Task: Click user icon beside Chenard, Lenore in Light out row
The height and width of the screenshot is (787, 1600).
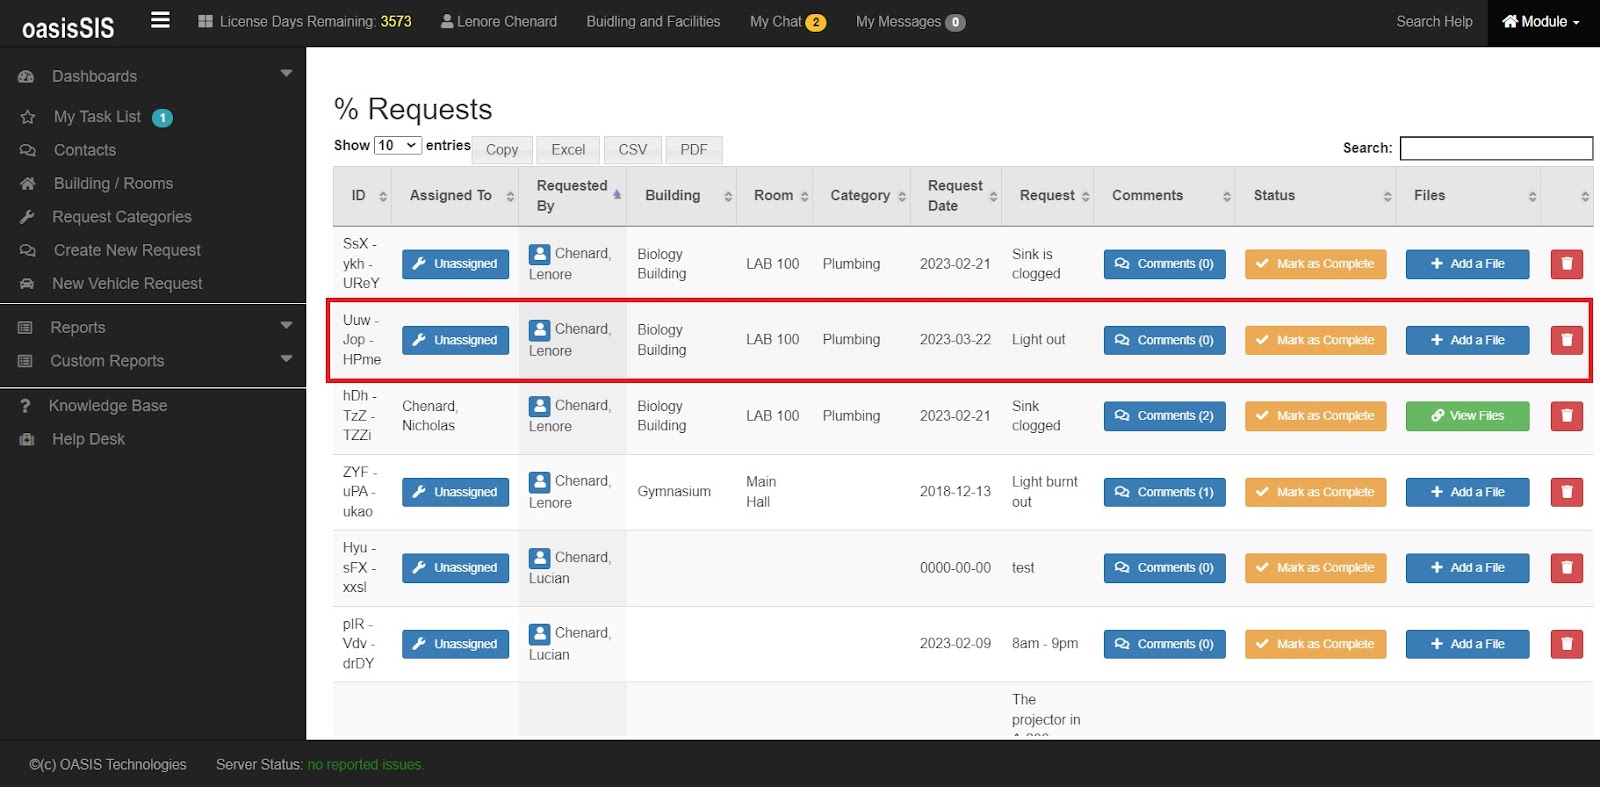Action: point(540,330)
